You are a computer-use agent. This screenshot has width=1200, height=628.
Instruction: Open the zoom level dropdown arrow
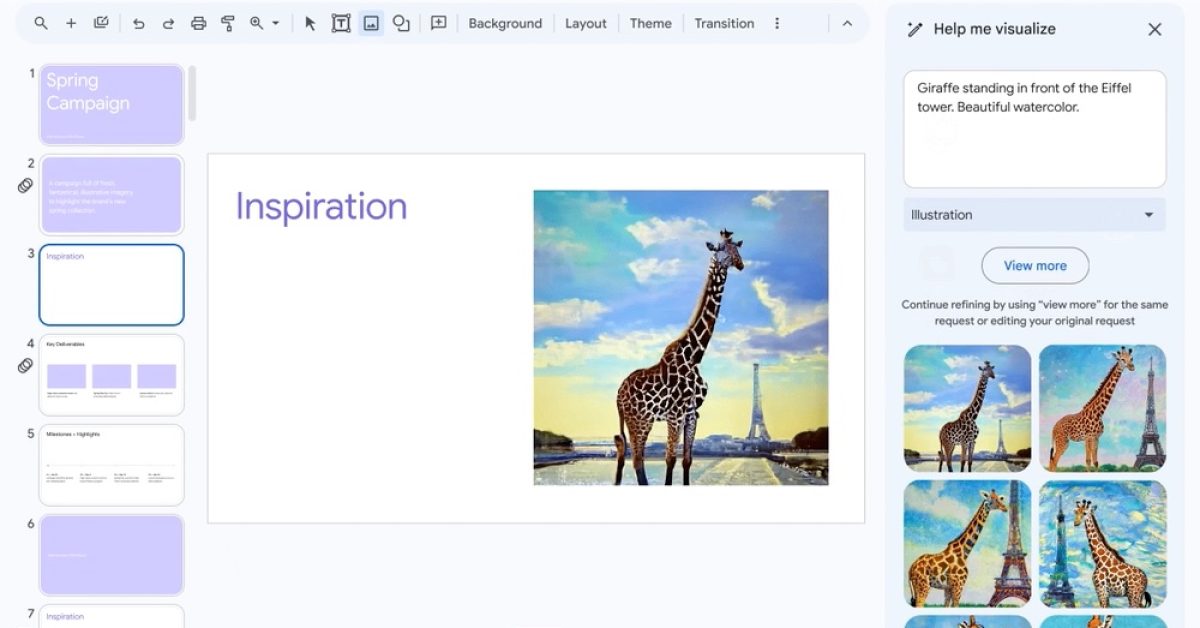tap(274, 22)
